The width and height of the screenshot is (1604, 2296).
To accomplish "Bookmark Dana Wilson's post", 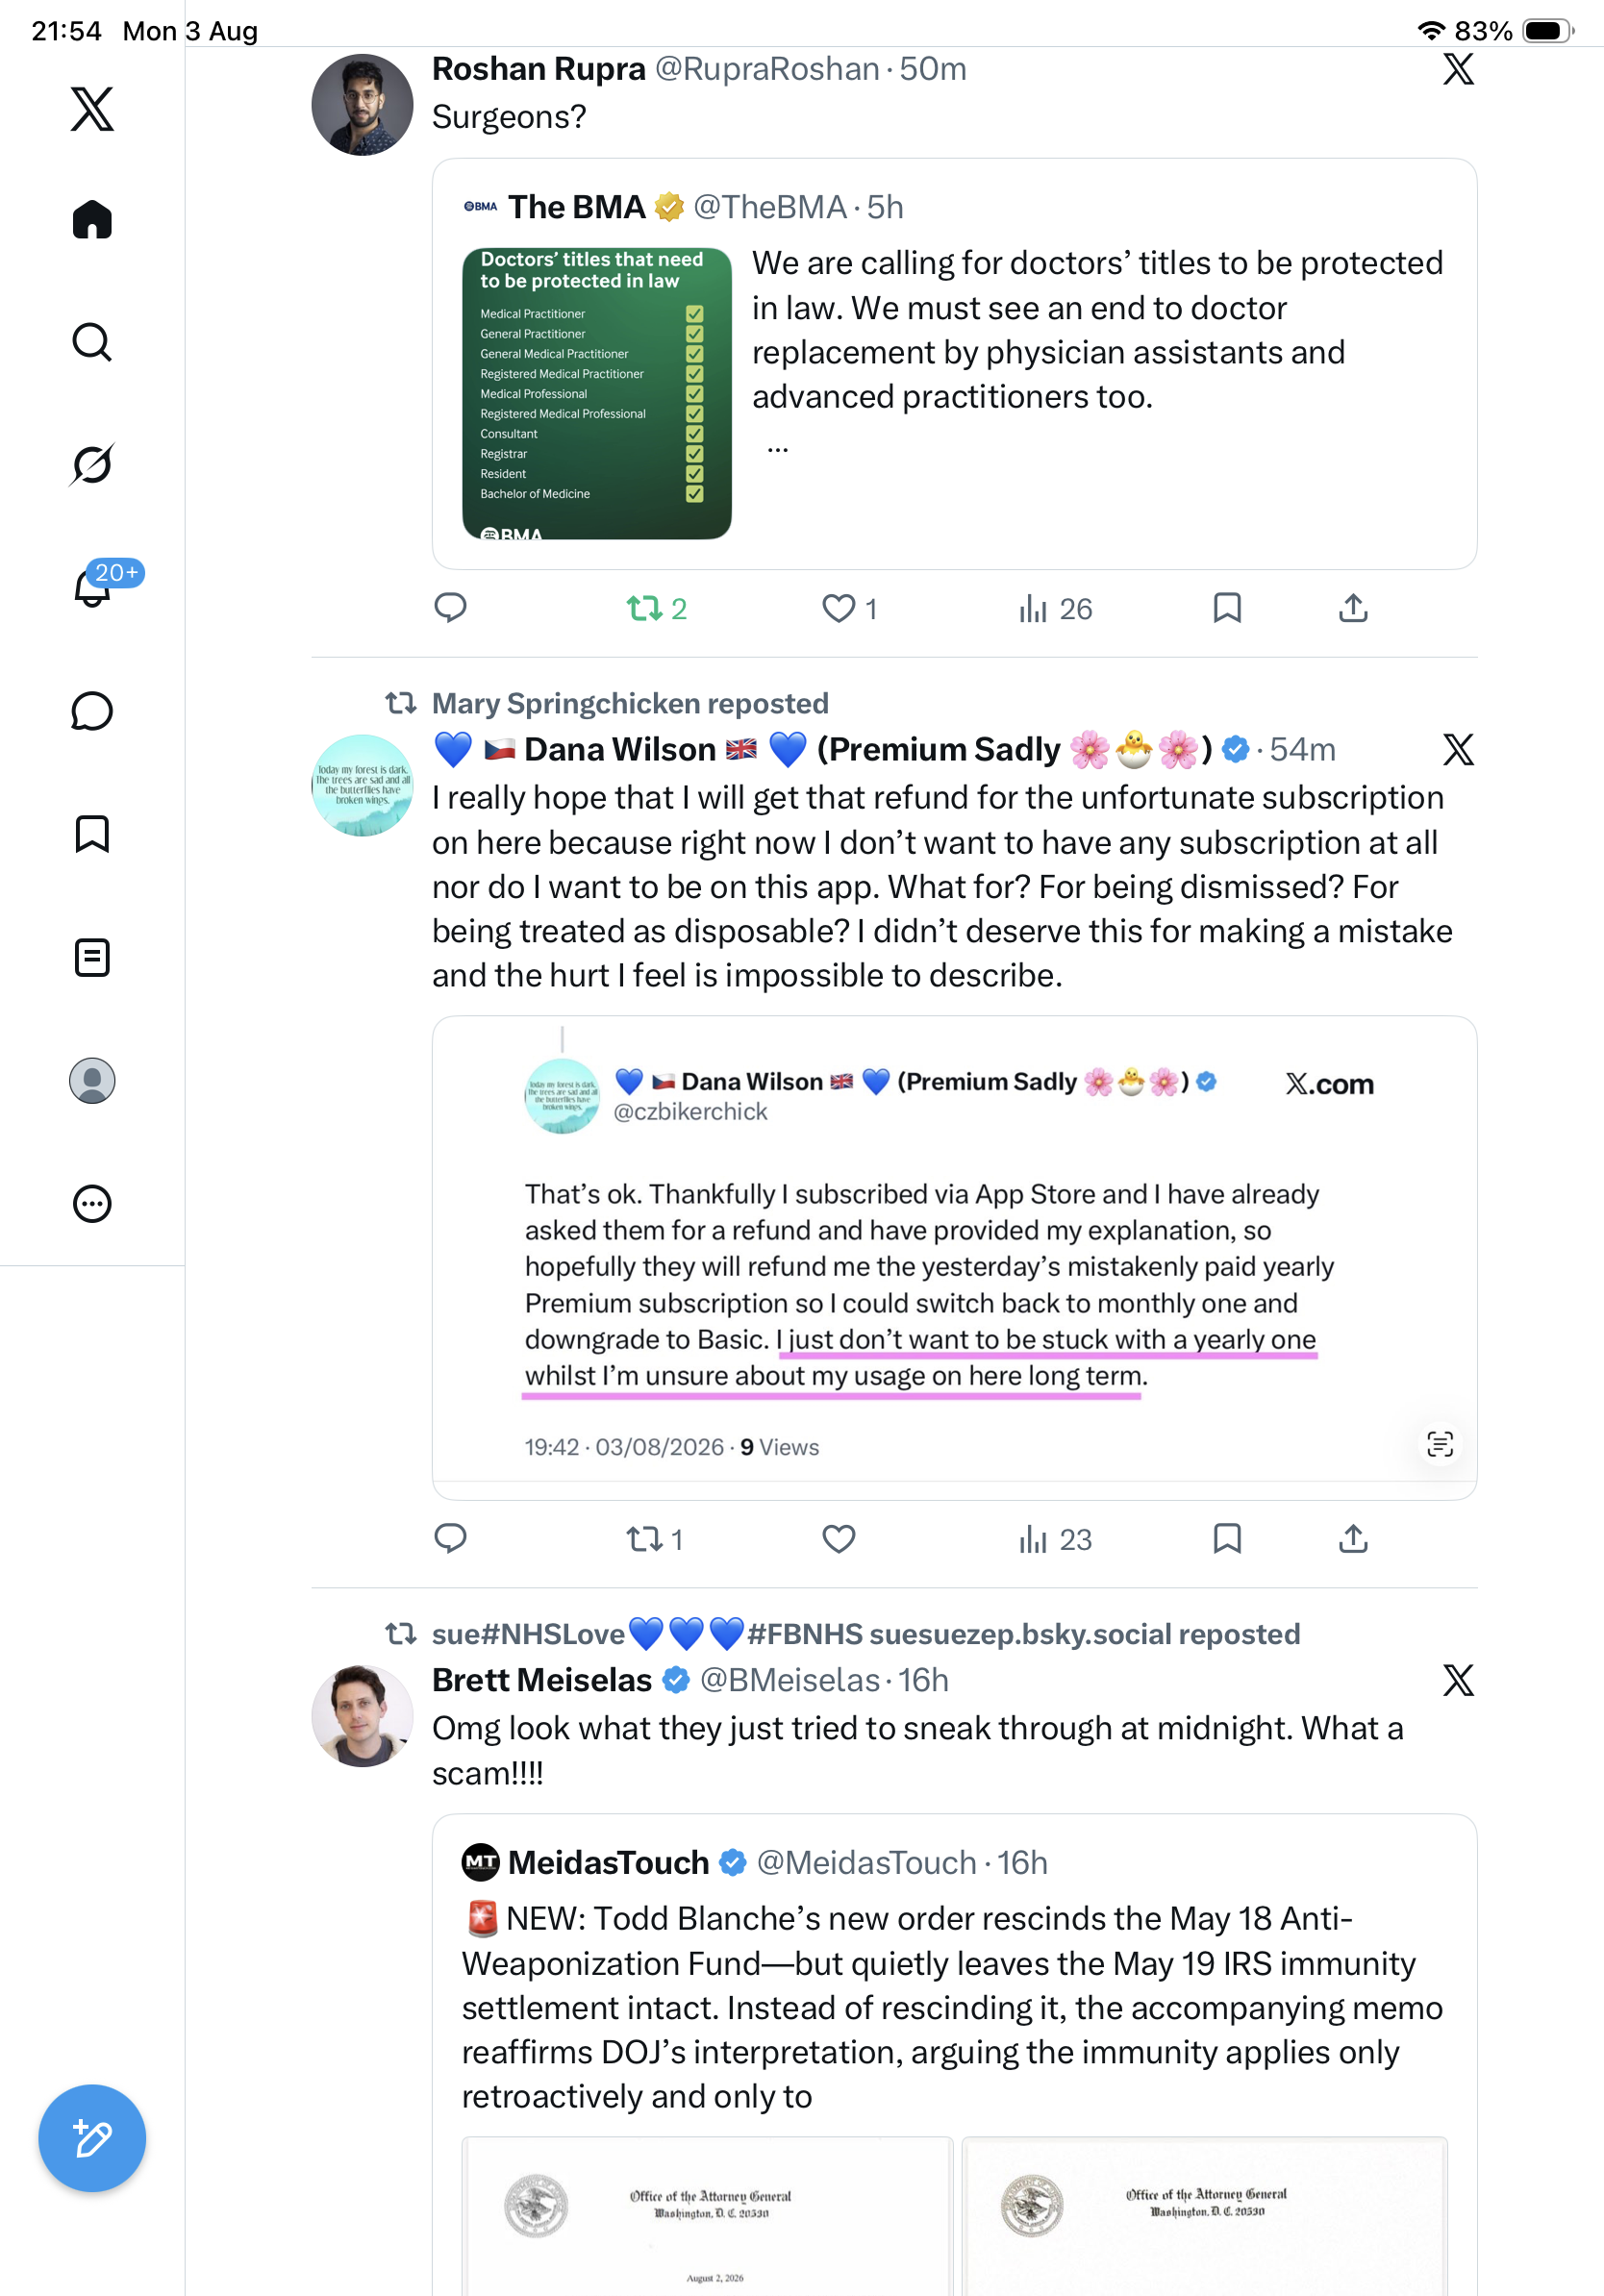I will click(1227, 1538).
